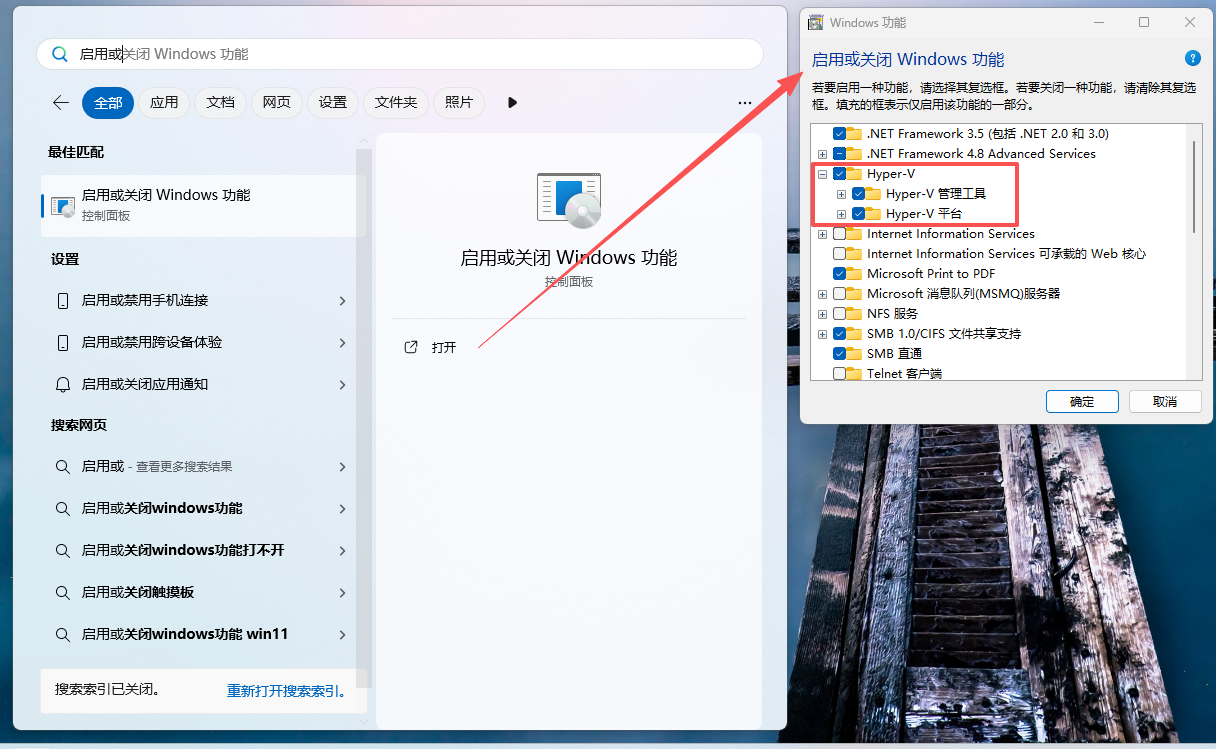This screenshot has height=749, width=1216.
Task: Uncheck SMB 直通 checkbox
Action: click(839, 353)
